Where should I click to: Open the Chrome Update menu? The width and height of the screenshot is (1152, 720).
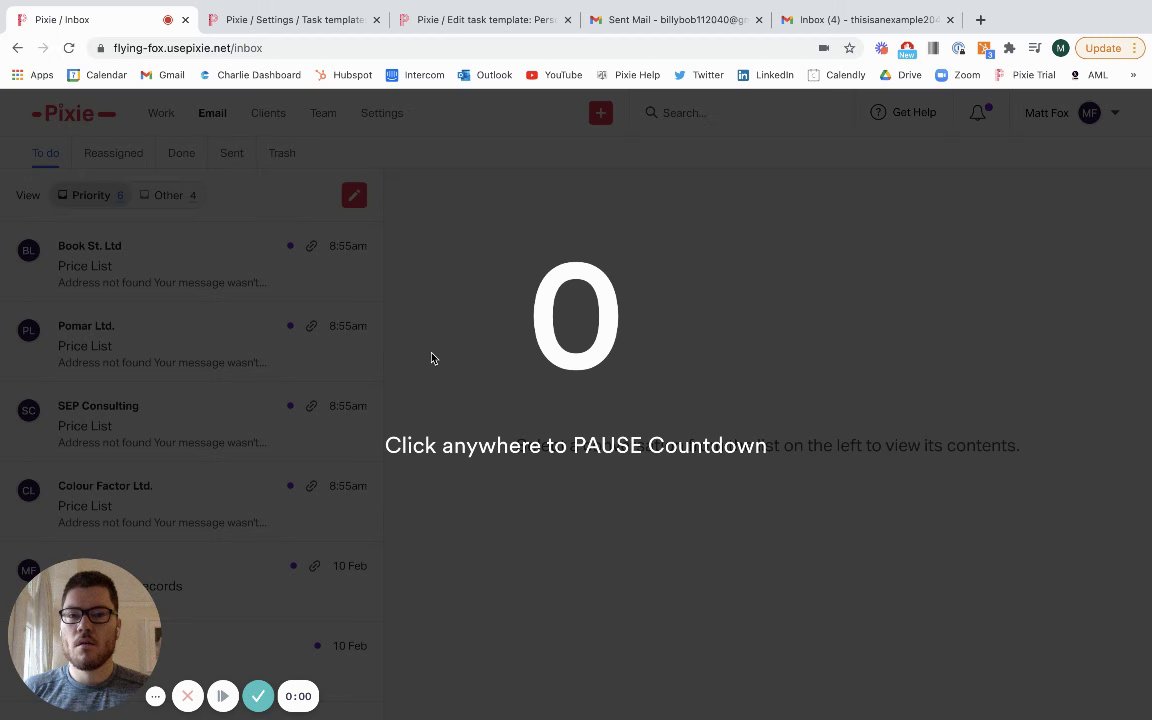[1109, 48]
